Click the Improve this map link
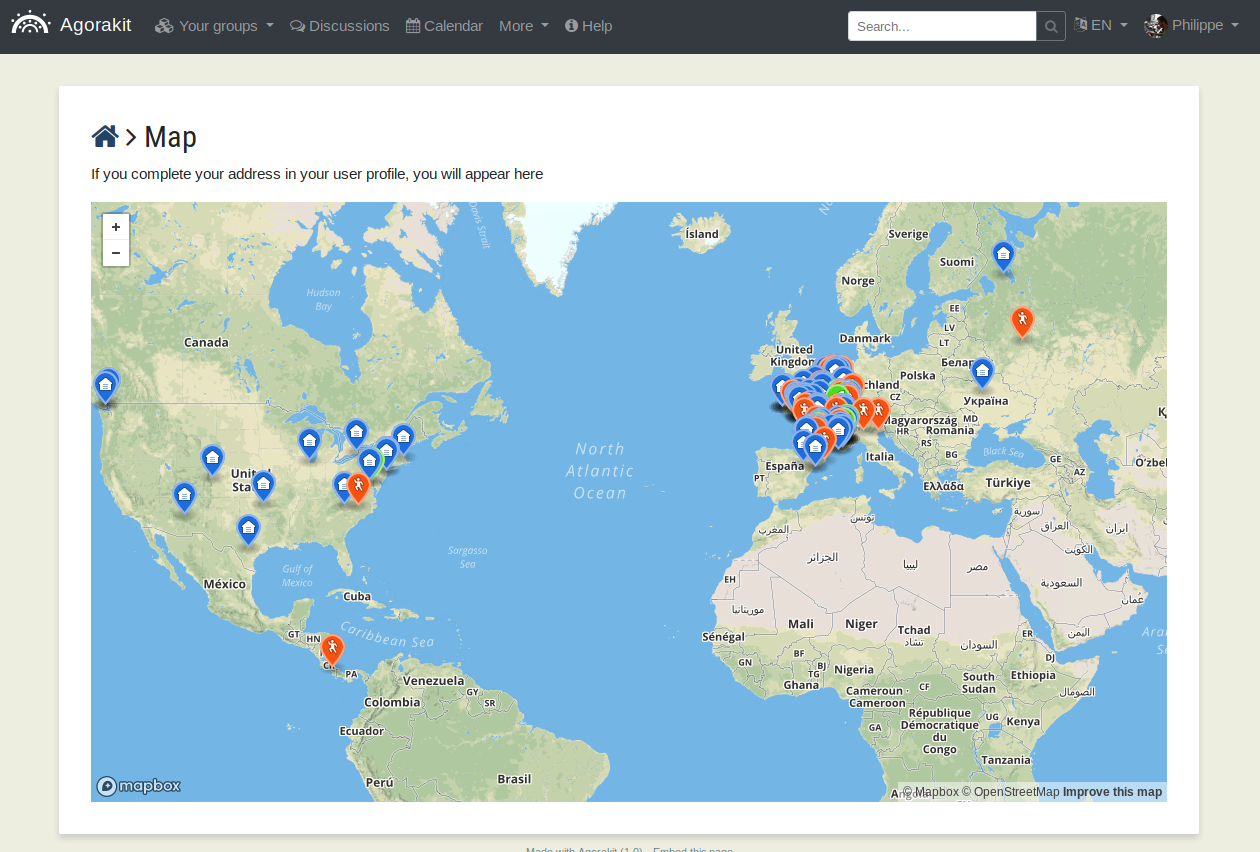The image size is (1260, 852). coord(1112,792)
